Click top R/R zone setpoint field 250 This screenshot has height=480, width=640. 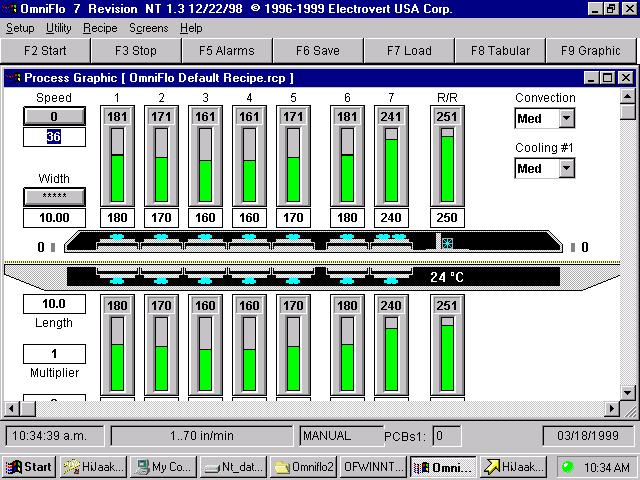pos(447,218)
